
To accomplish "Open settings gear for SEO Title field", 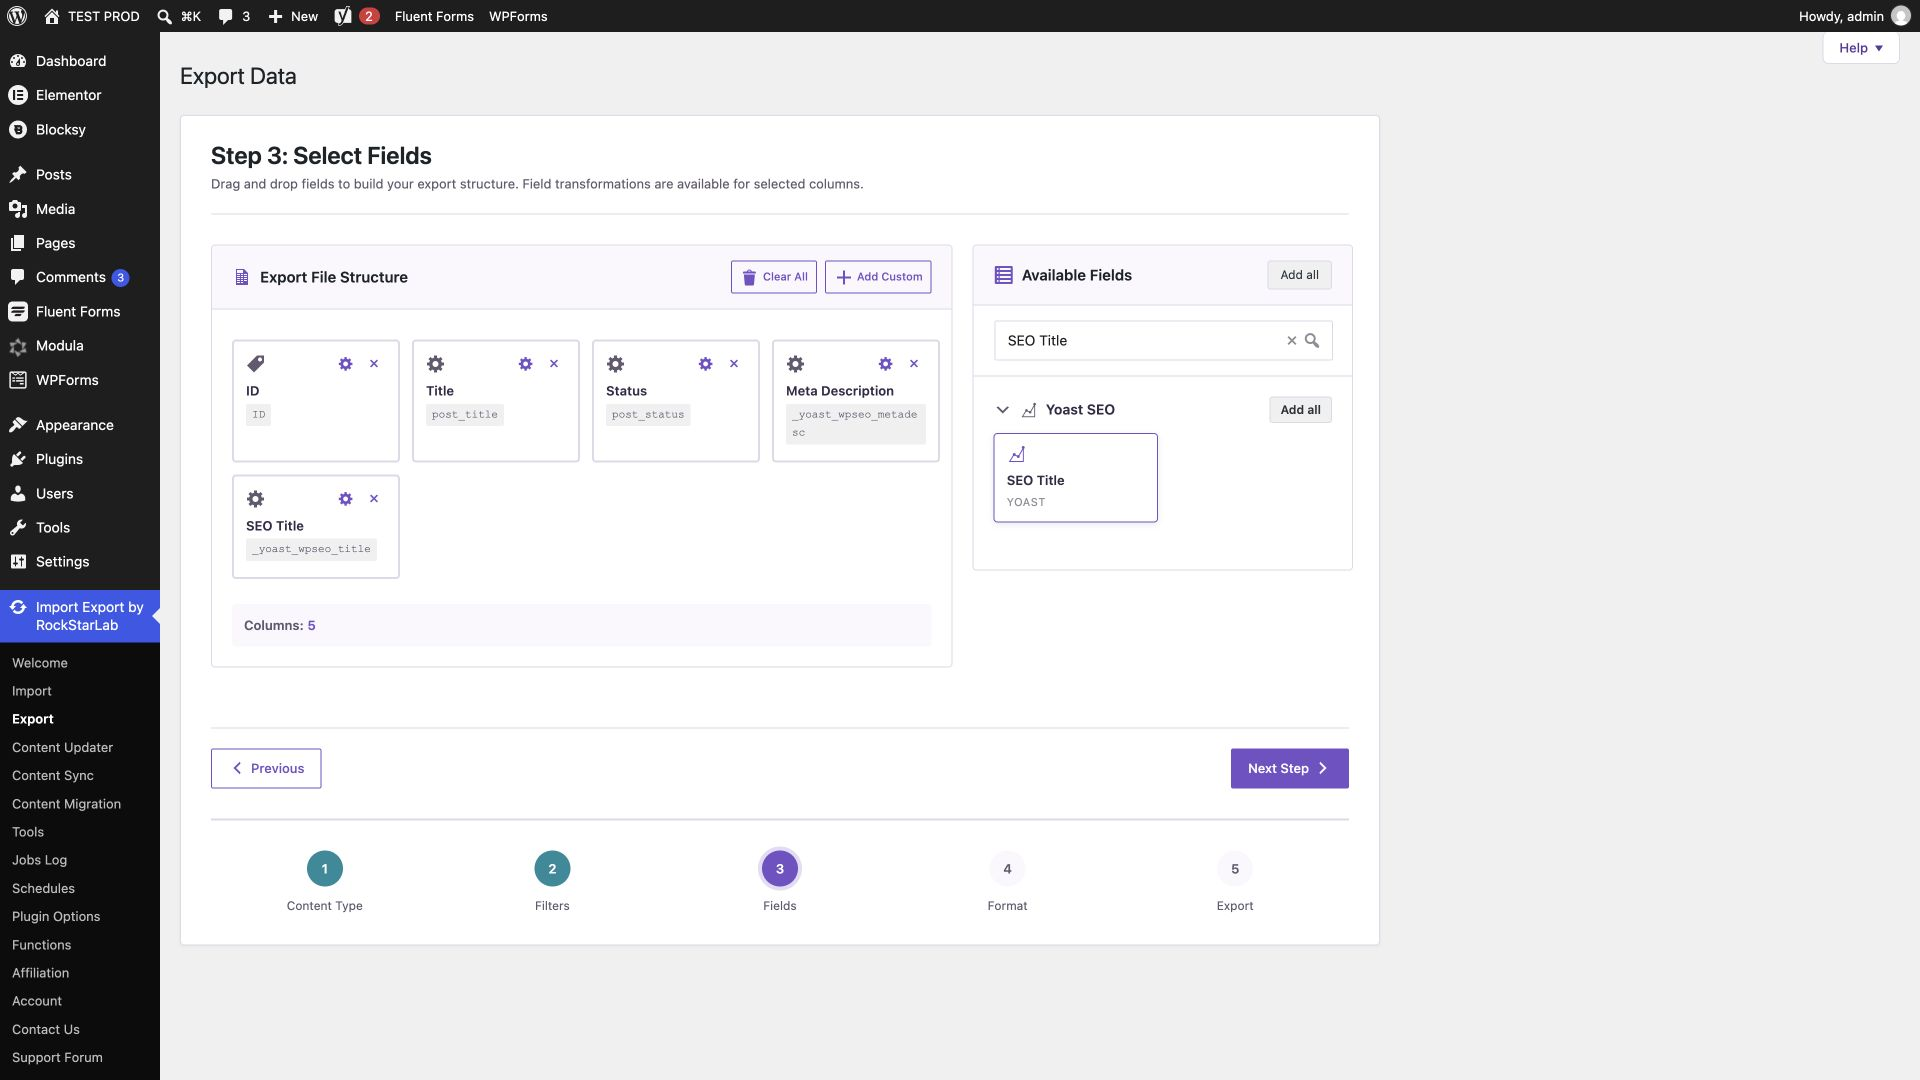I will (345, 499).
